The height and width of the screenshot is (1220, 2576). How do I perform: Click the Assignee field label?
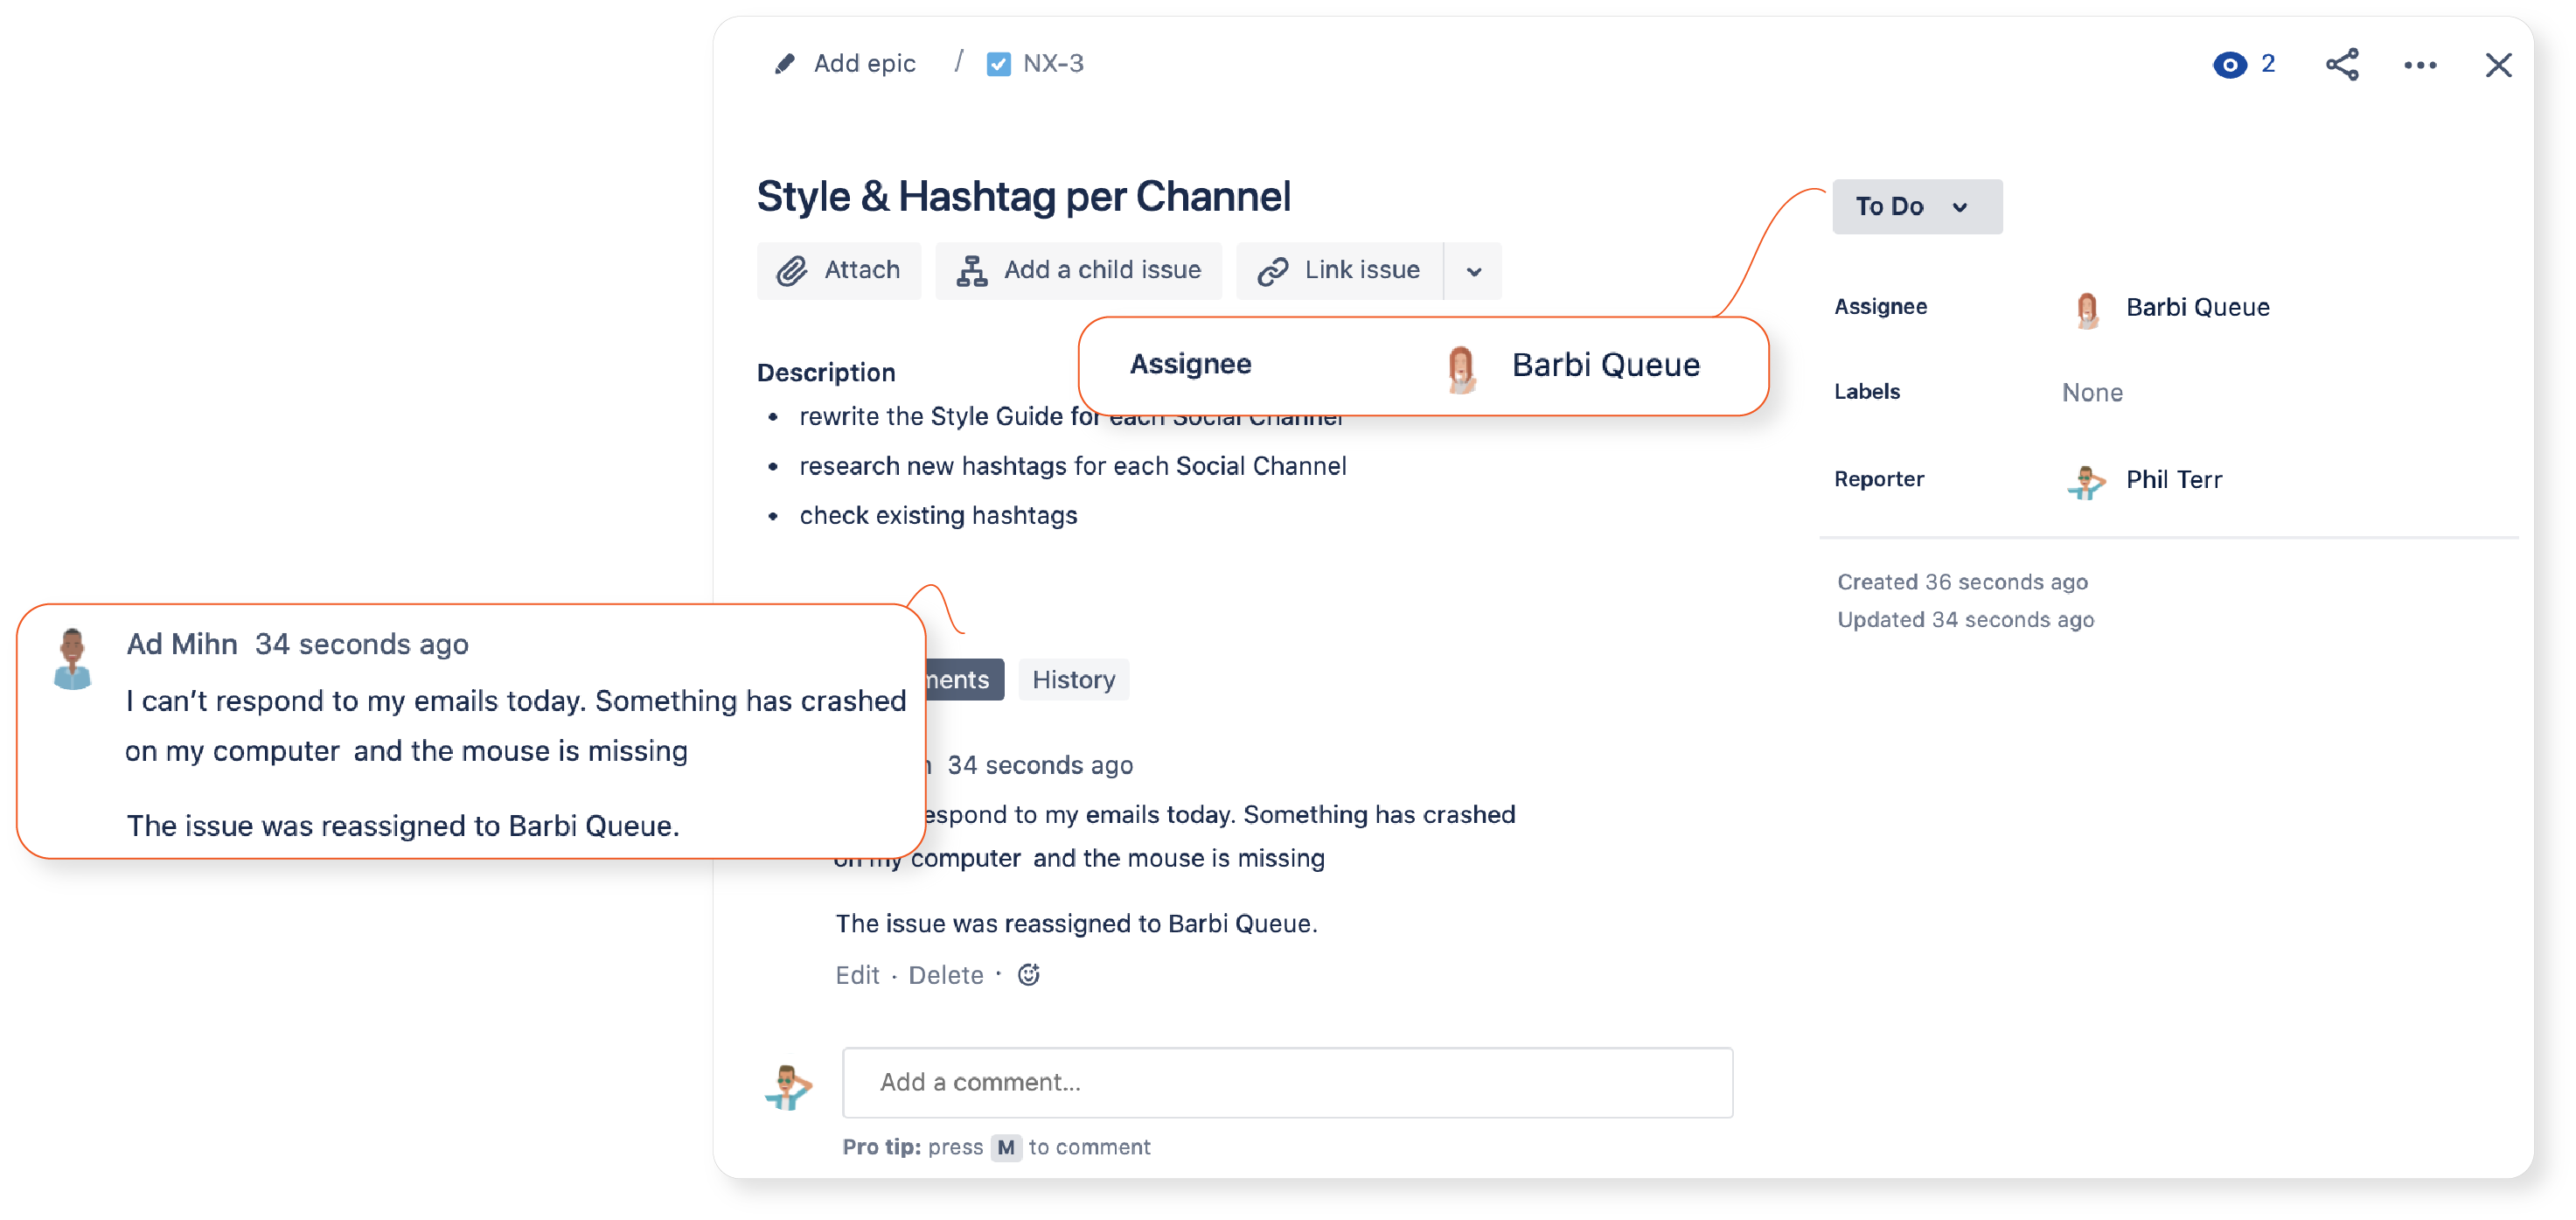point(1880,306)
